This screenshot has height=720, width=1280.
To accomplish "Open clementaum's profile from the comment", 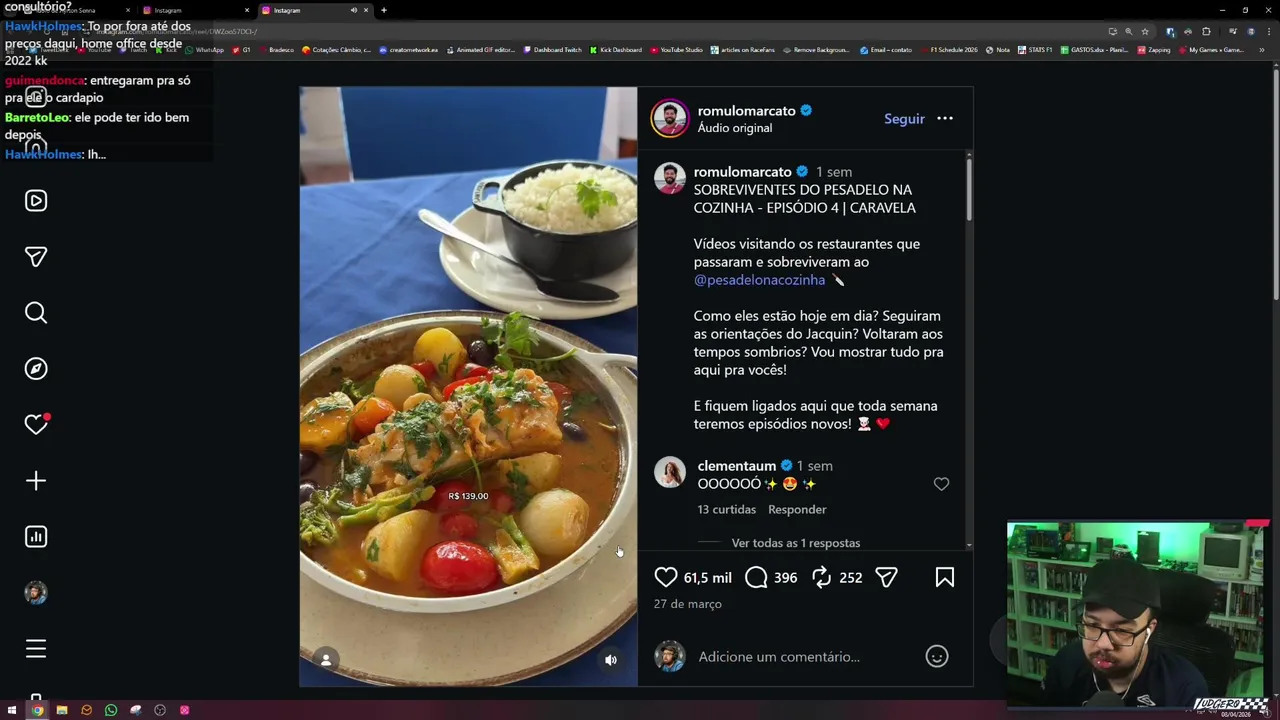I will [737, 466].
